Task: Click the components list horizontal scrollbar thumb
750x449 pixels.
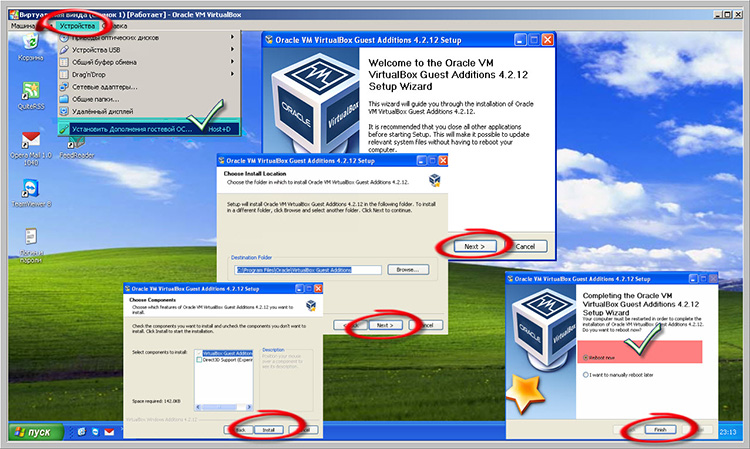Action: [221, 407]
